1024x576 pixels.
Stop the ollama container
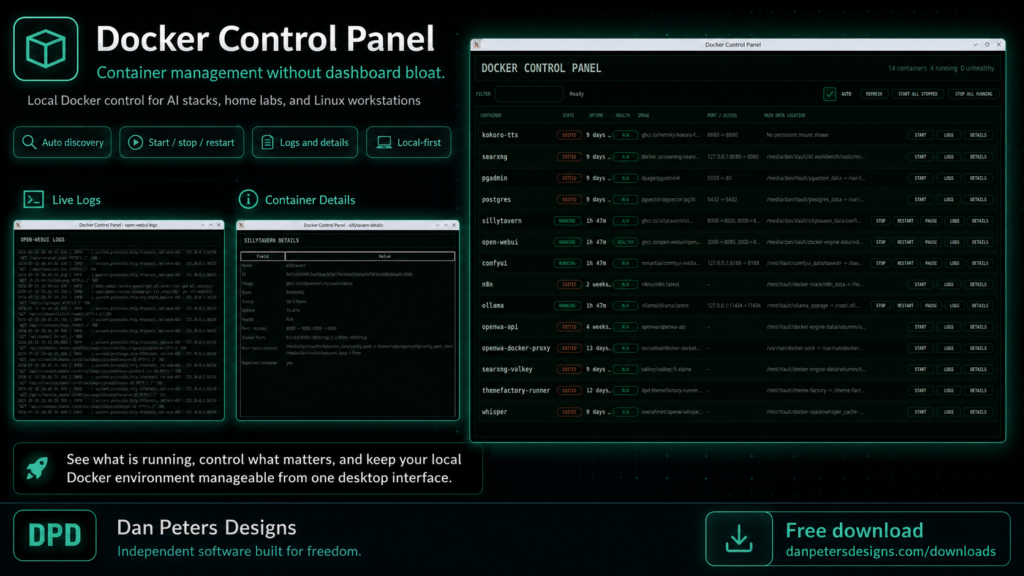[x=880, y=306]
